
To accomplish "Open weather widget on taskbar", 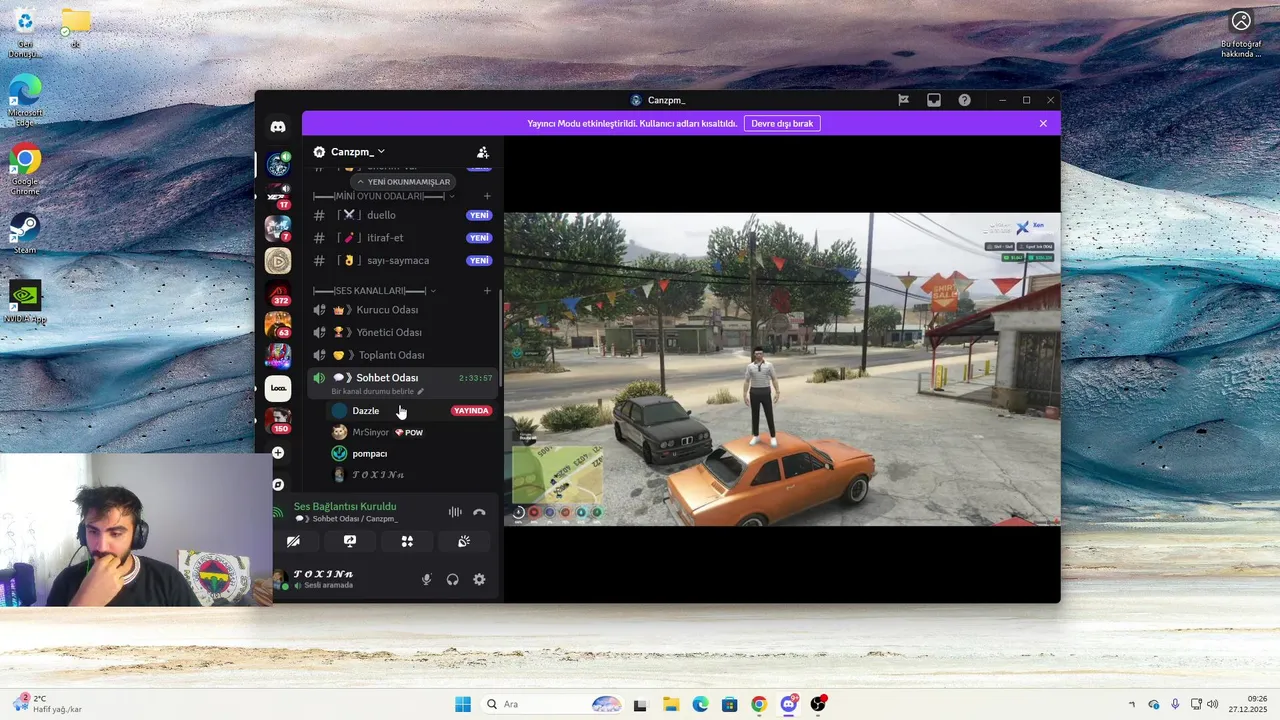I will coord(47,704).
